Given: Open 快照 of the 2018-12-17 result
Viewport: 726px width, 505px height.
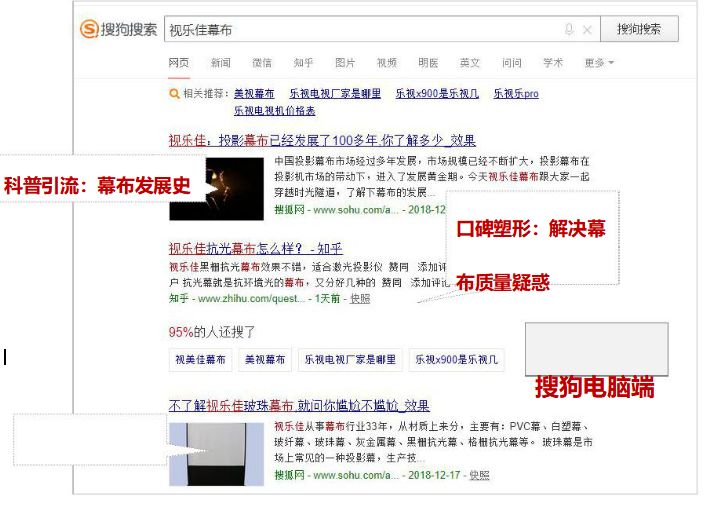Looking at the screenshot, I should [x=479, y=475].
